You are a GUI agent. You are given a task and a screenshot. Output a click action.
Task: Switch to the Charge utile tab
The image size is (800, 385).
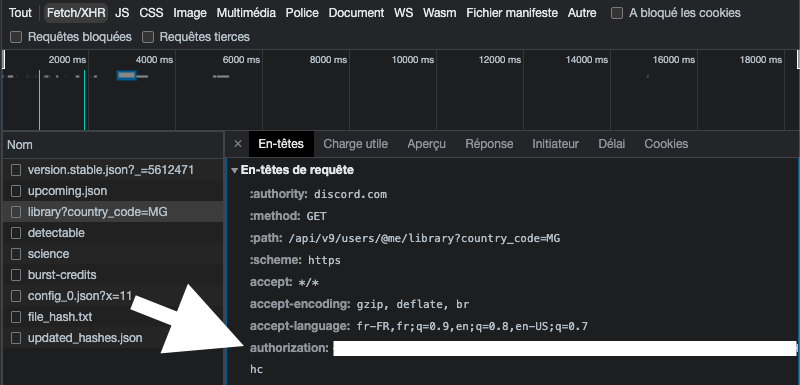tap(356, 144)
